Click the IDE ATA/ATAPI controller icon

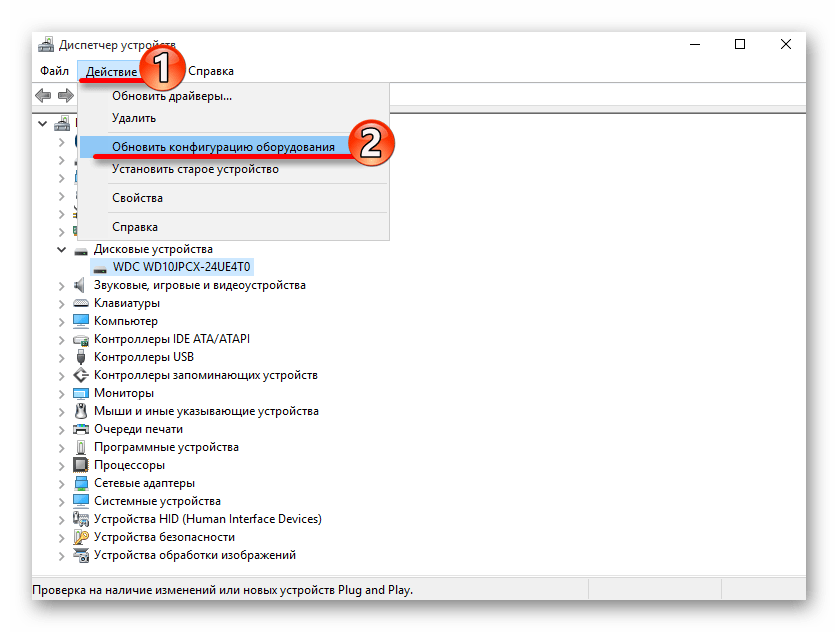[x=81, y=340]
